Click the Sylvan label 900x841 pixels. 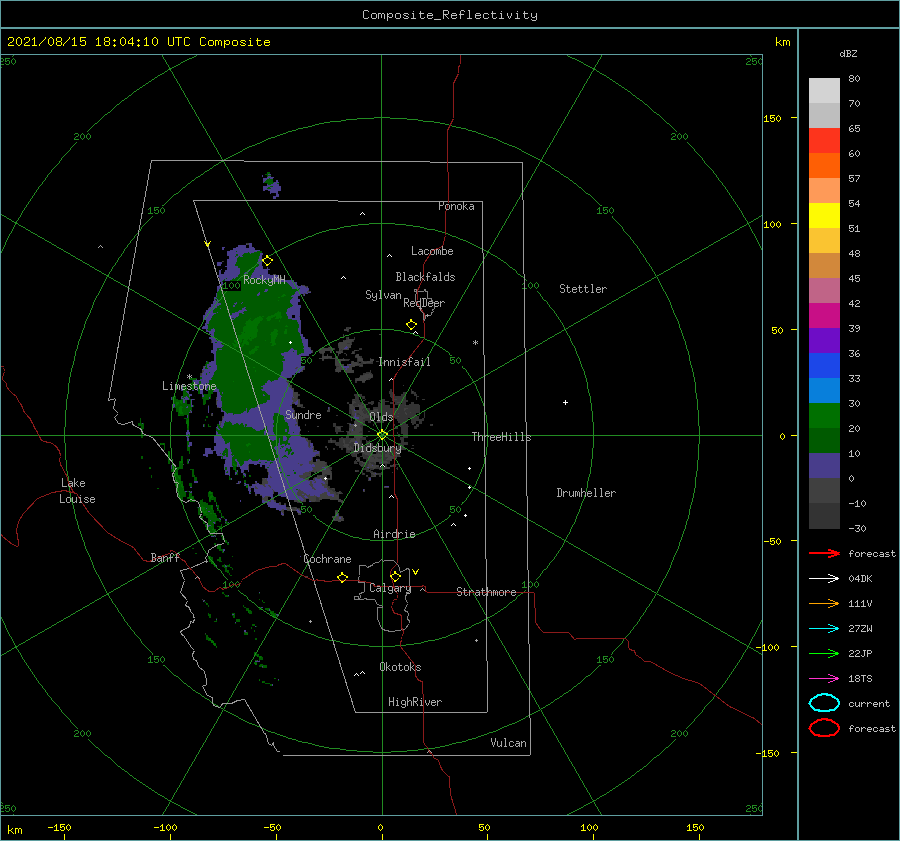click(383, 295)
